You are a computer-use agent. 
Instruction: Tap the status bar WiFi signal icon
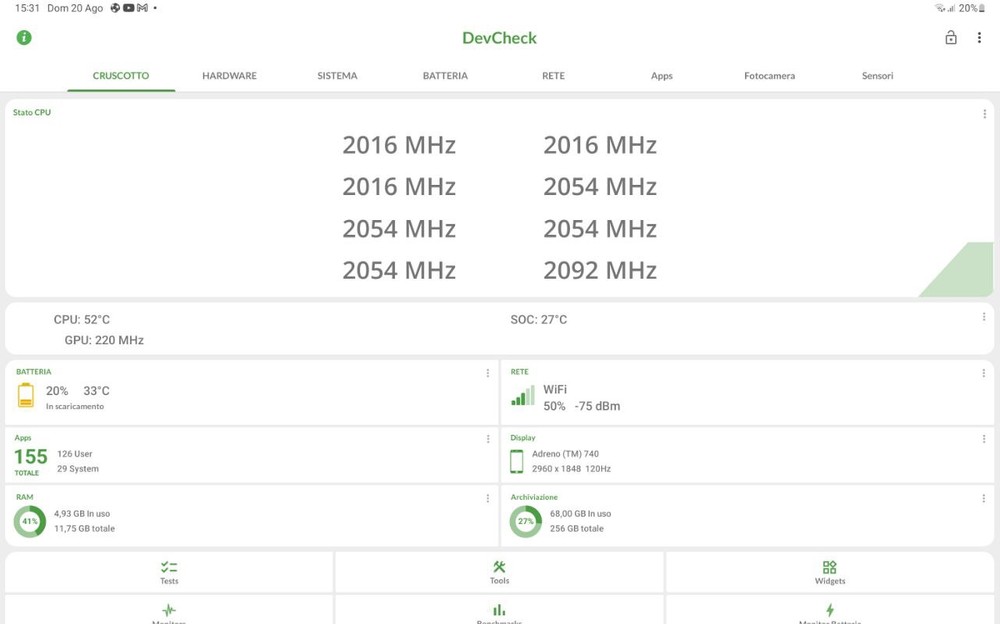[940, 8]
